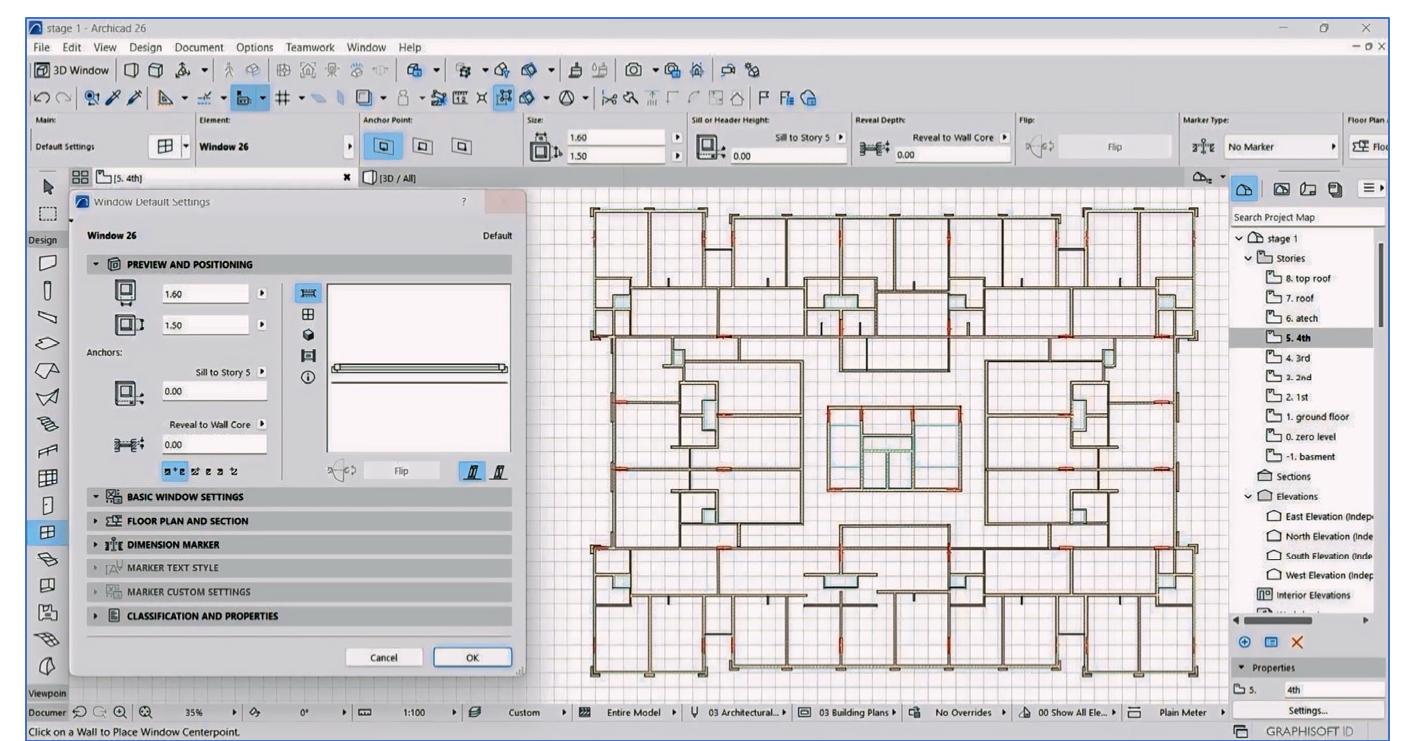The height and width of the screenshot is (741, 1408).
Task: Click the Zoom In magnifier in the bottom bar
Action: (119, 714)
